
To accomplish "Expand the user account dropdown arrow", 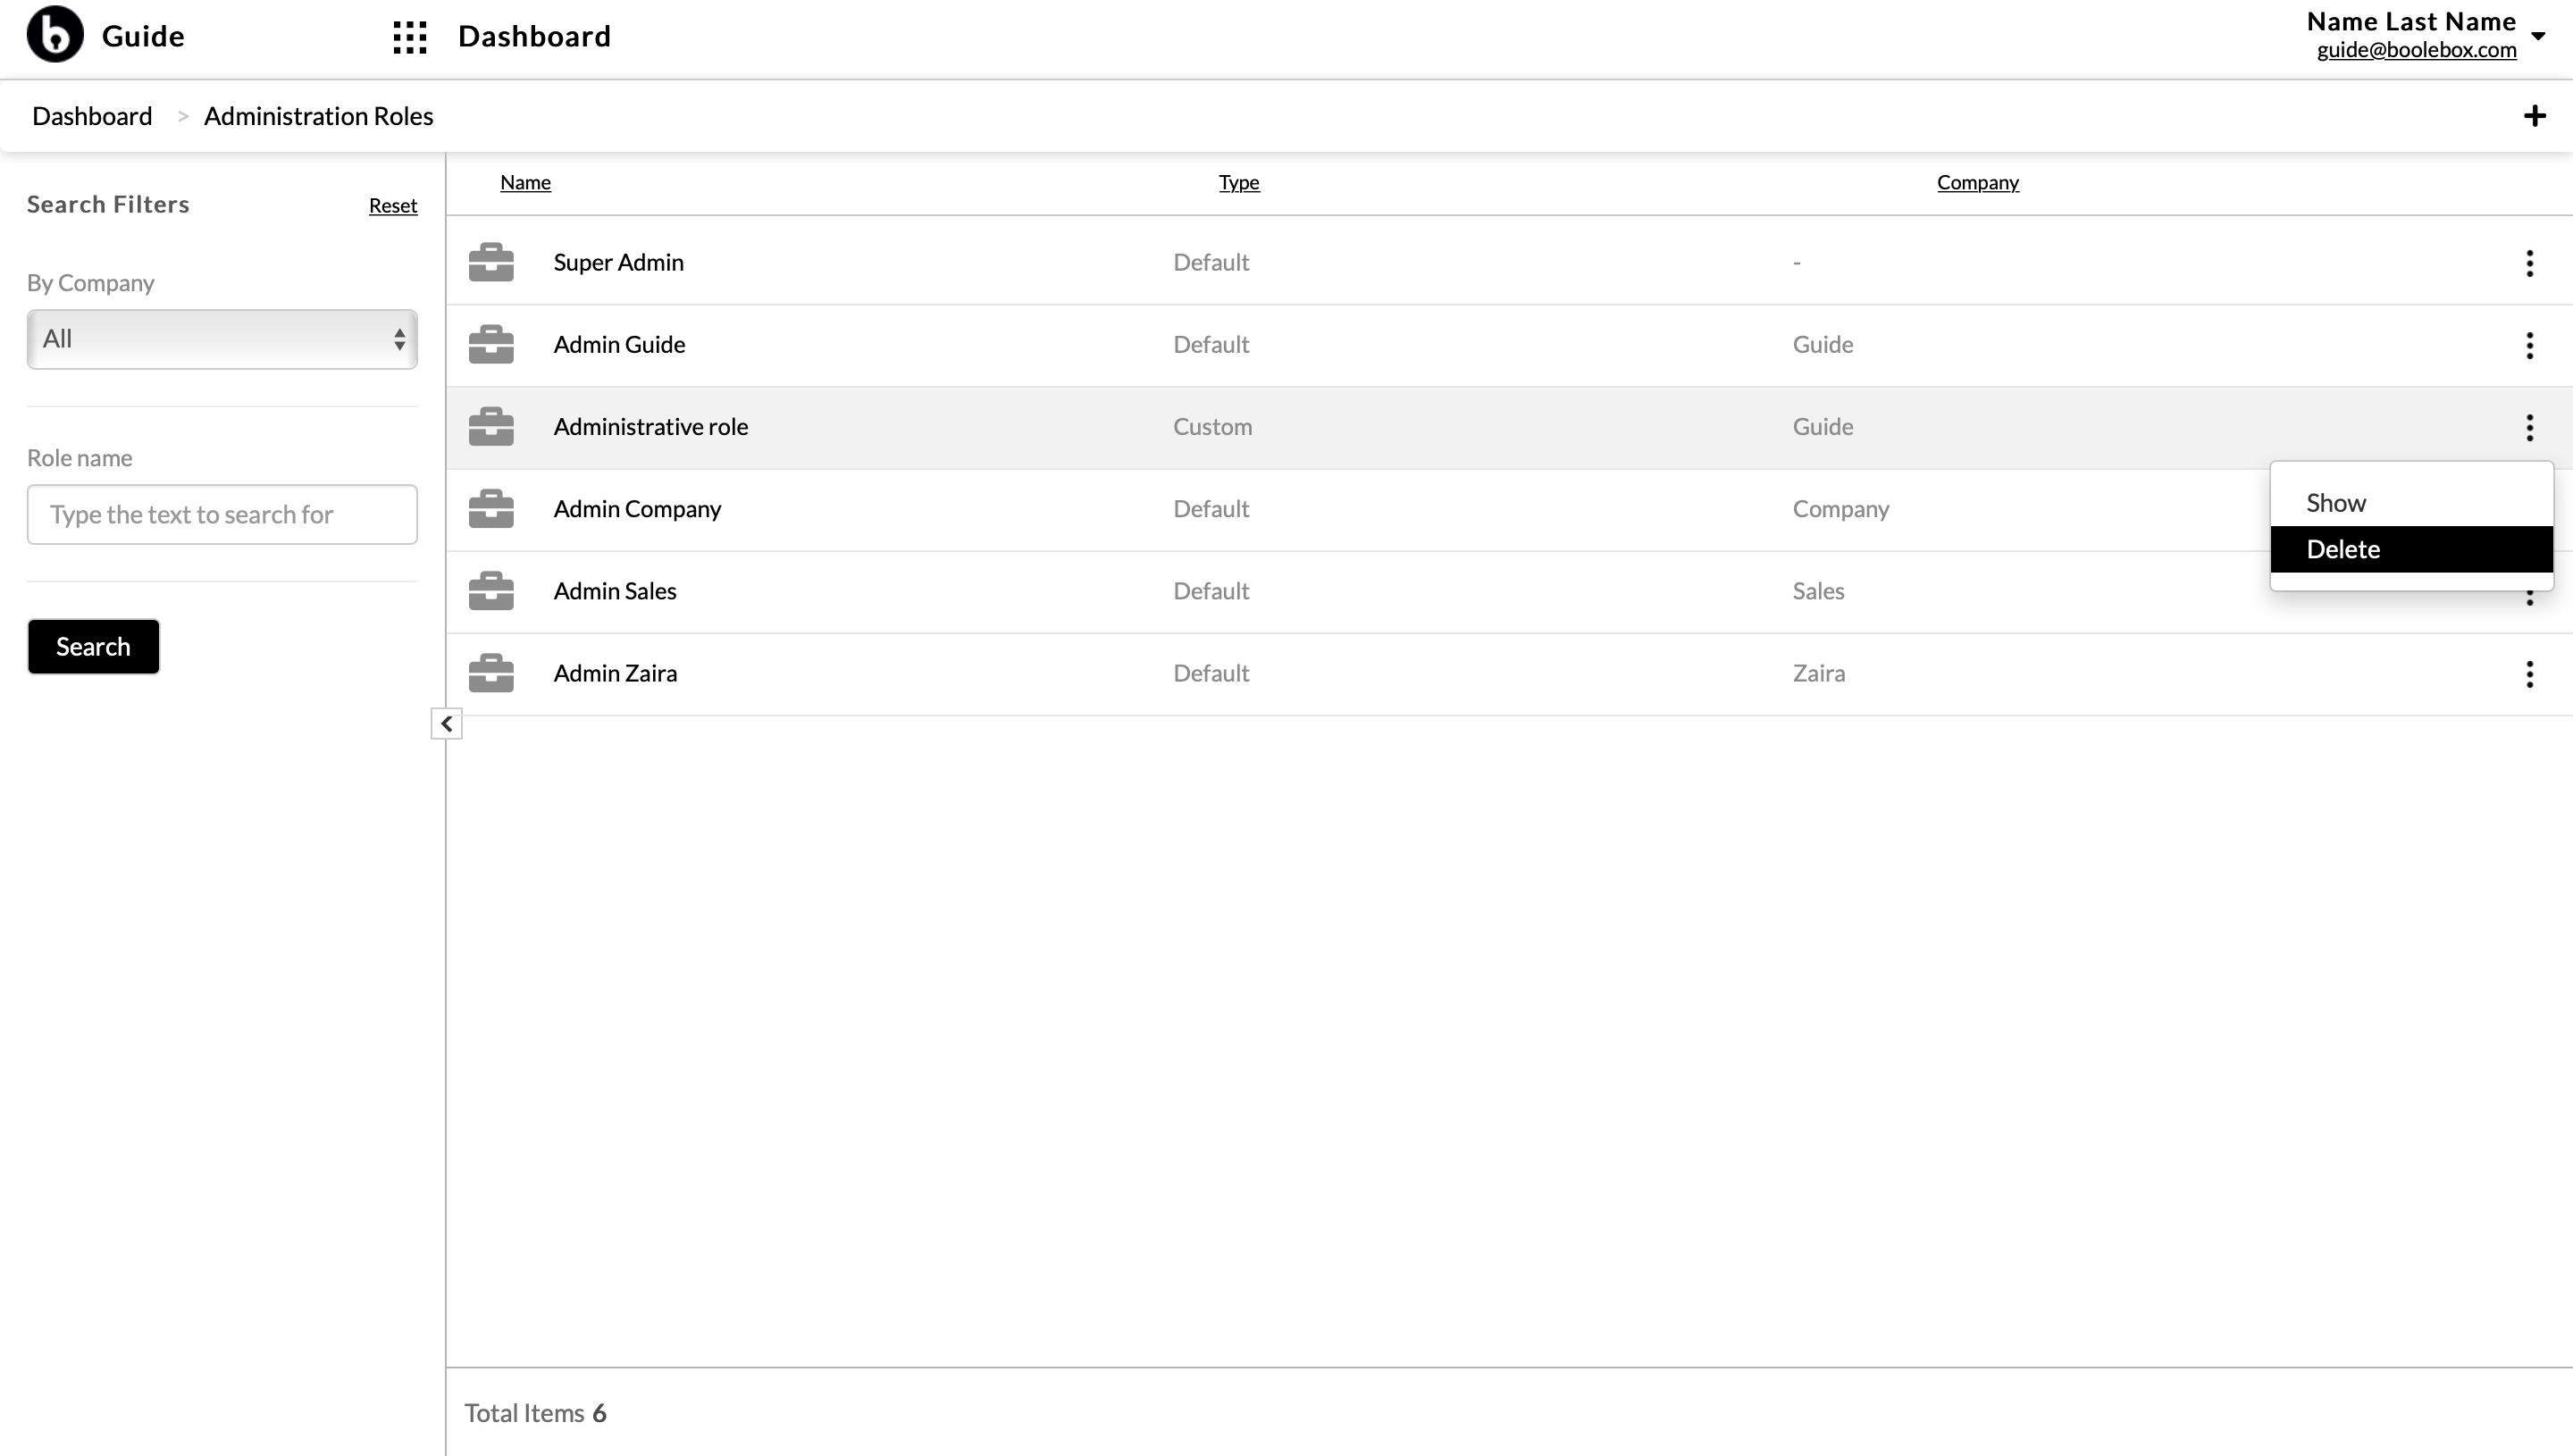I will pyautogui.click(x=2538, y=36).
